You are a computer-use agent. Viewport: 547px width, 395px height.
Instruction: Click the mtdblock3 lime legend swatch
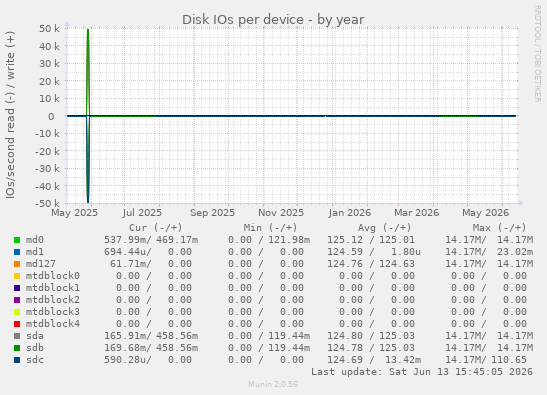(17, 312)
